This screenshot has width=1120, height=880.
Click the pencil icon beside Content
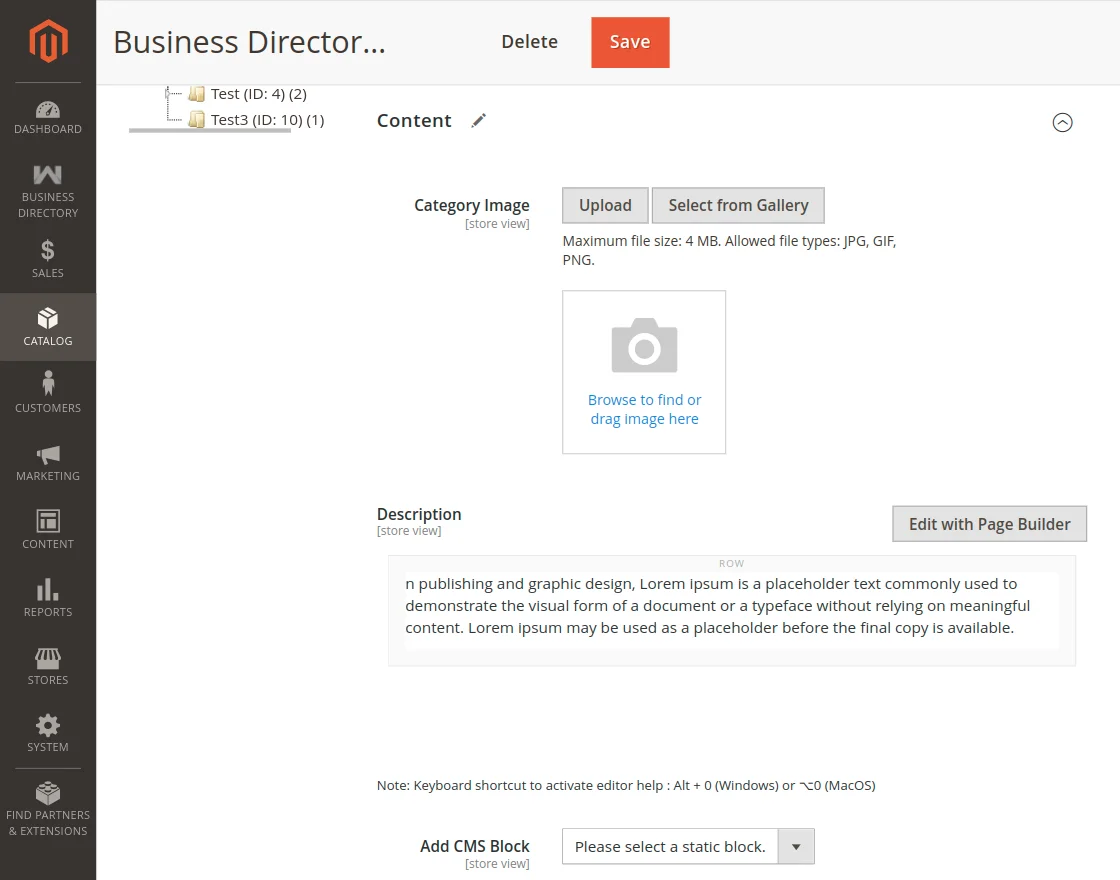(x=479, y=120)
